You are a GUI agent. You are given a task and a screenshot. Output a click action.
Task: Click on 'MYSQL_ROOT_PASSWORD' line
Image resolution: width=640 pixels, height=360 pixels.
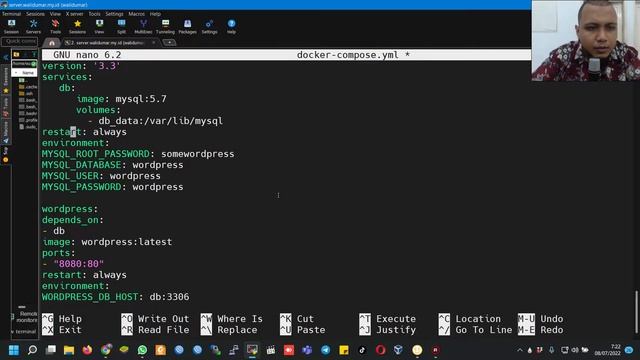click(138, 154)
